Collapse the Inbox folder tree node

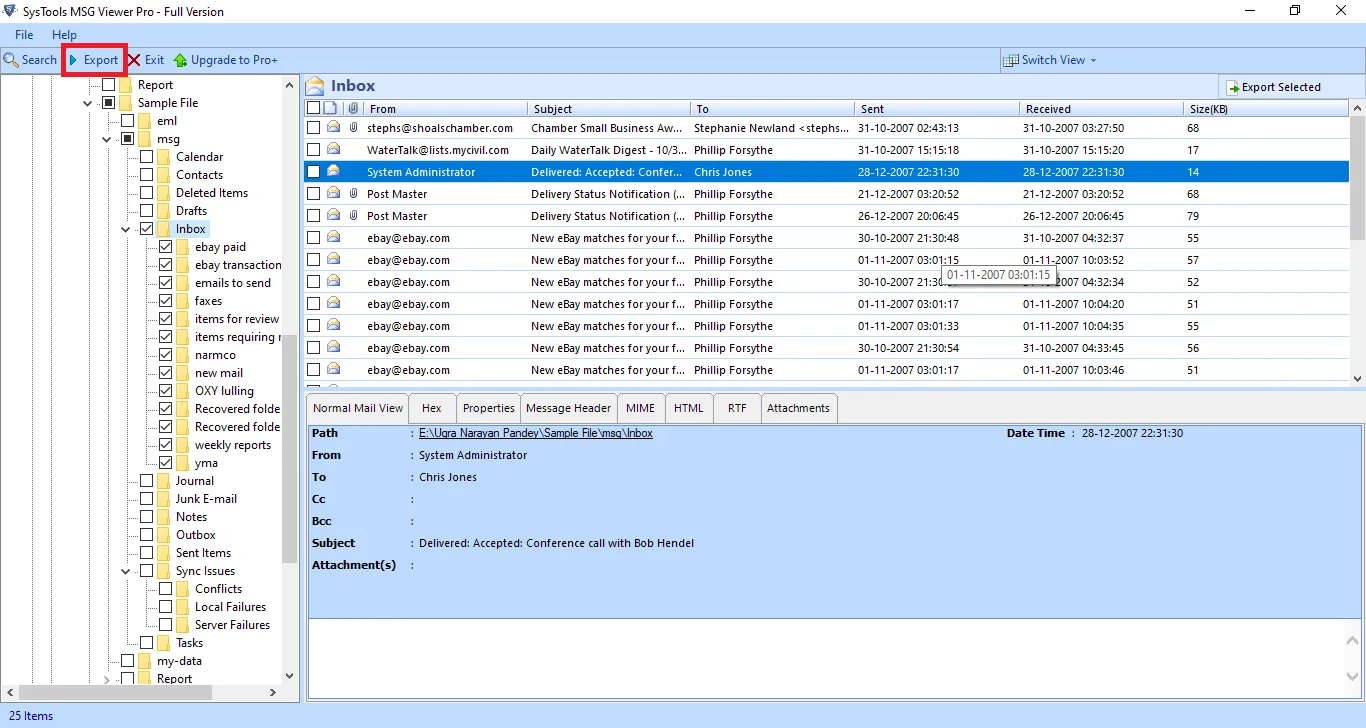point(127,229)
